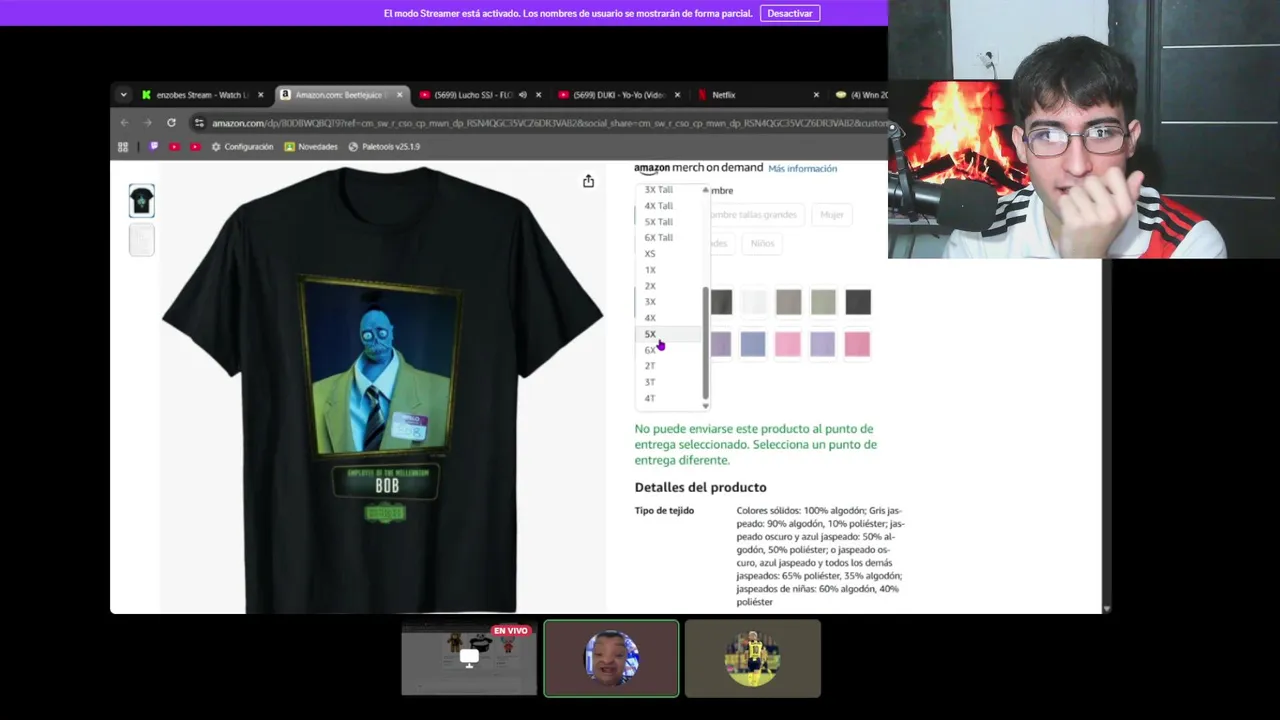Open the second YouTube bookmark icon
The image size is (1280, 720).
coord(195,147)
